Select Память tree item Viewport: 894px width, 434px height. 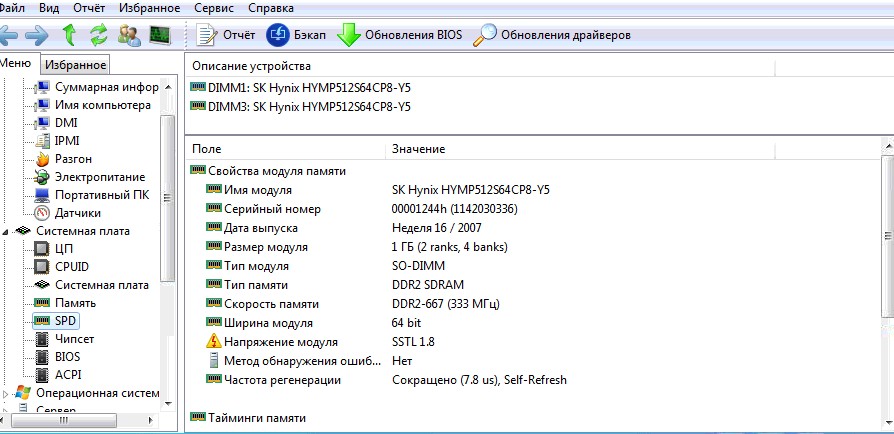pyautogui.click(x=66, y=303)
